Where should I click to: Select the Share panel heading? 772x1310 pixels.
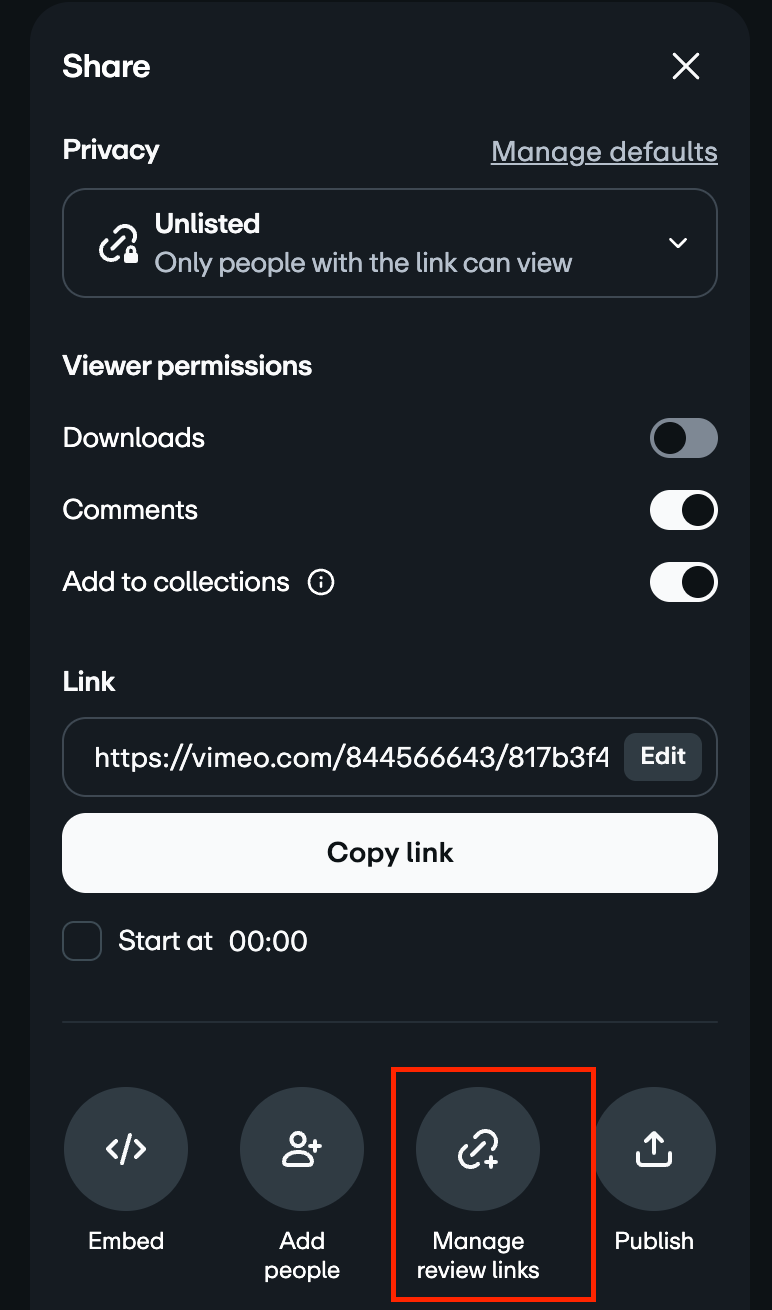pyautogui.click(x=106, y=67)
